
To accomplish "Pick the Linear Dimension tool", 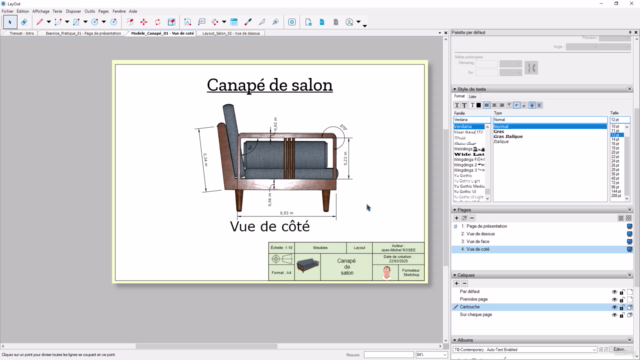I will click(215, 22).
